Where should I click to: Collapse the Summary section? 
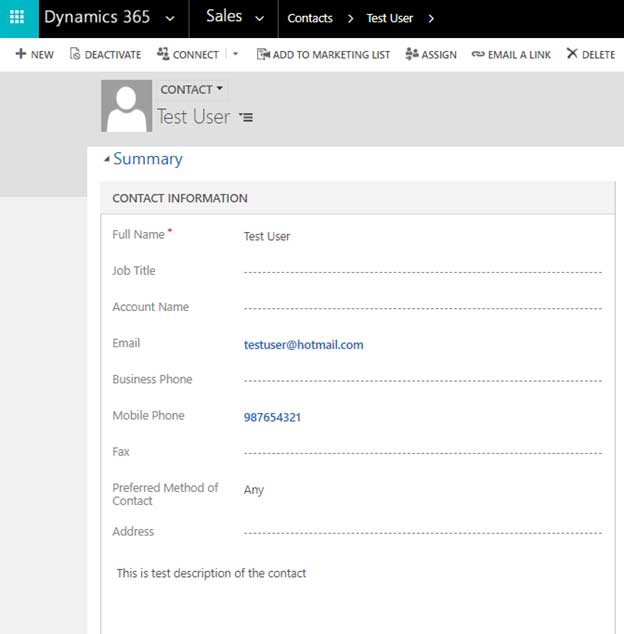click(x=107, y=160)
